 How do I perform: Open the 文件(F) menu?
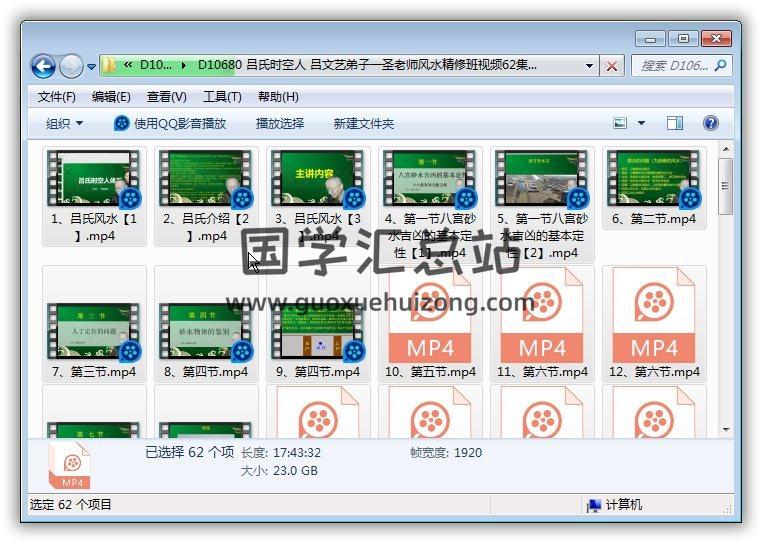coord(57,97)
